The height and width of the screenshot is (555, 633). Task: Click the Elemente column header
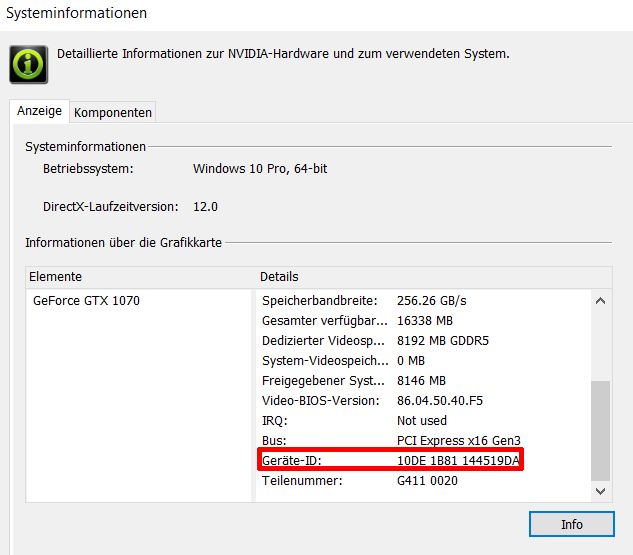pyautogui.click(x=140, y=277)
